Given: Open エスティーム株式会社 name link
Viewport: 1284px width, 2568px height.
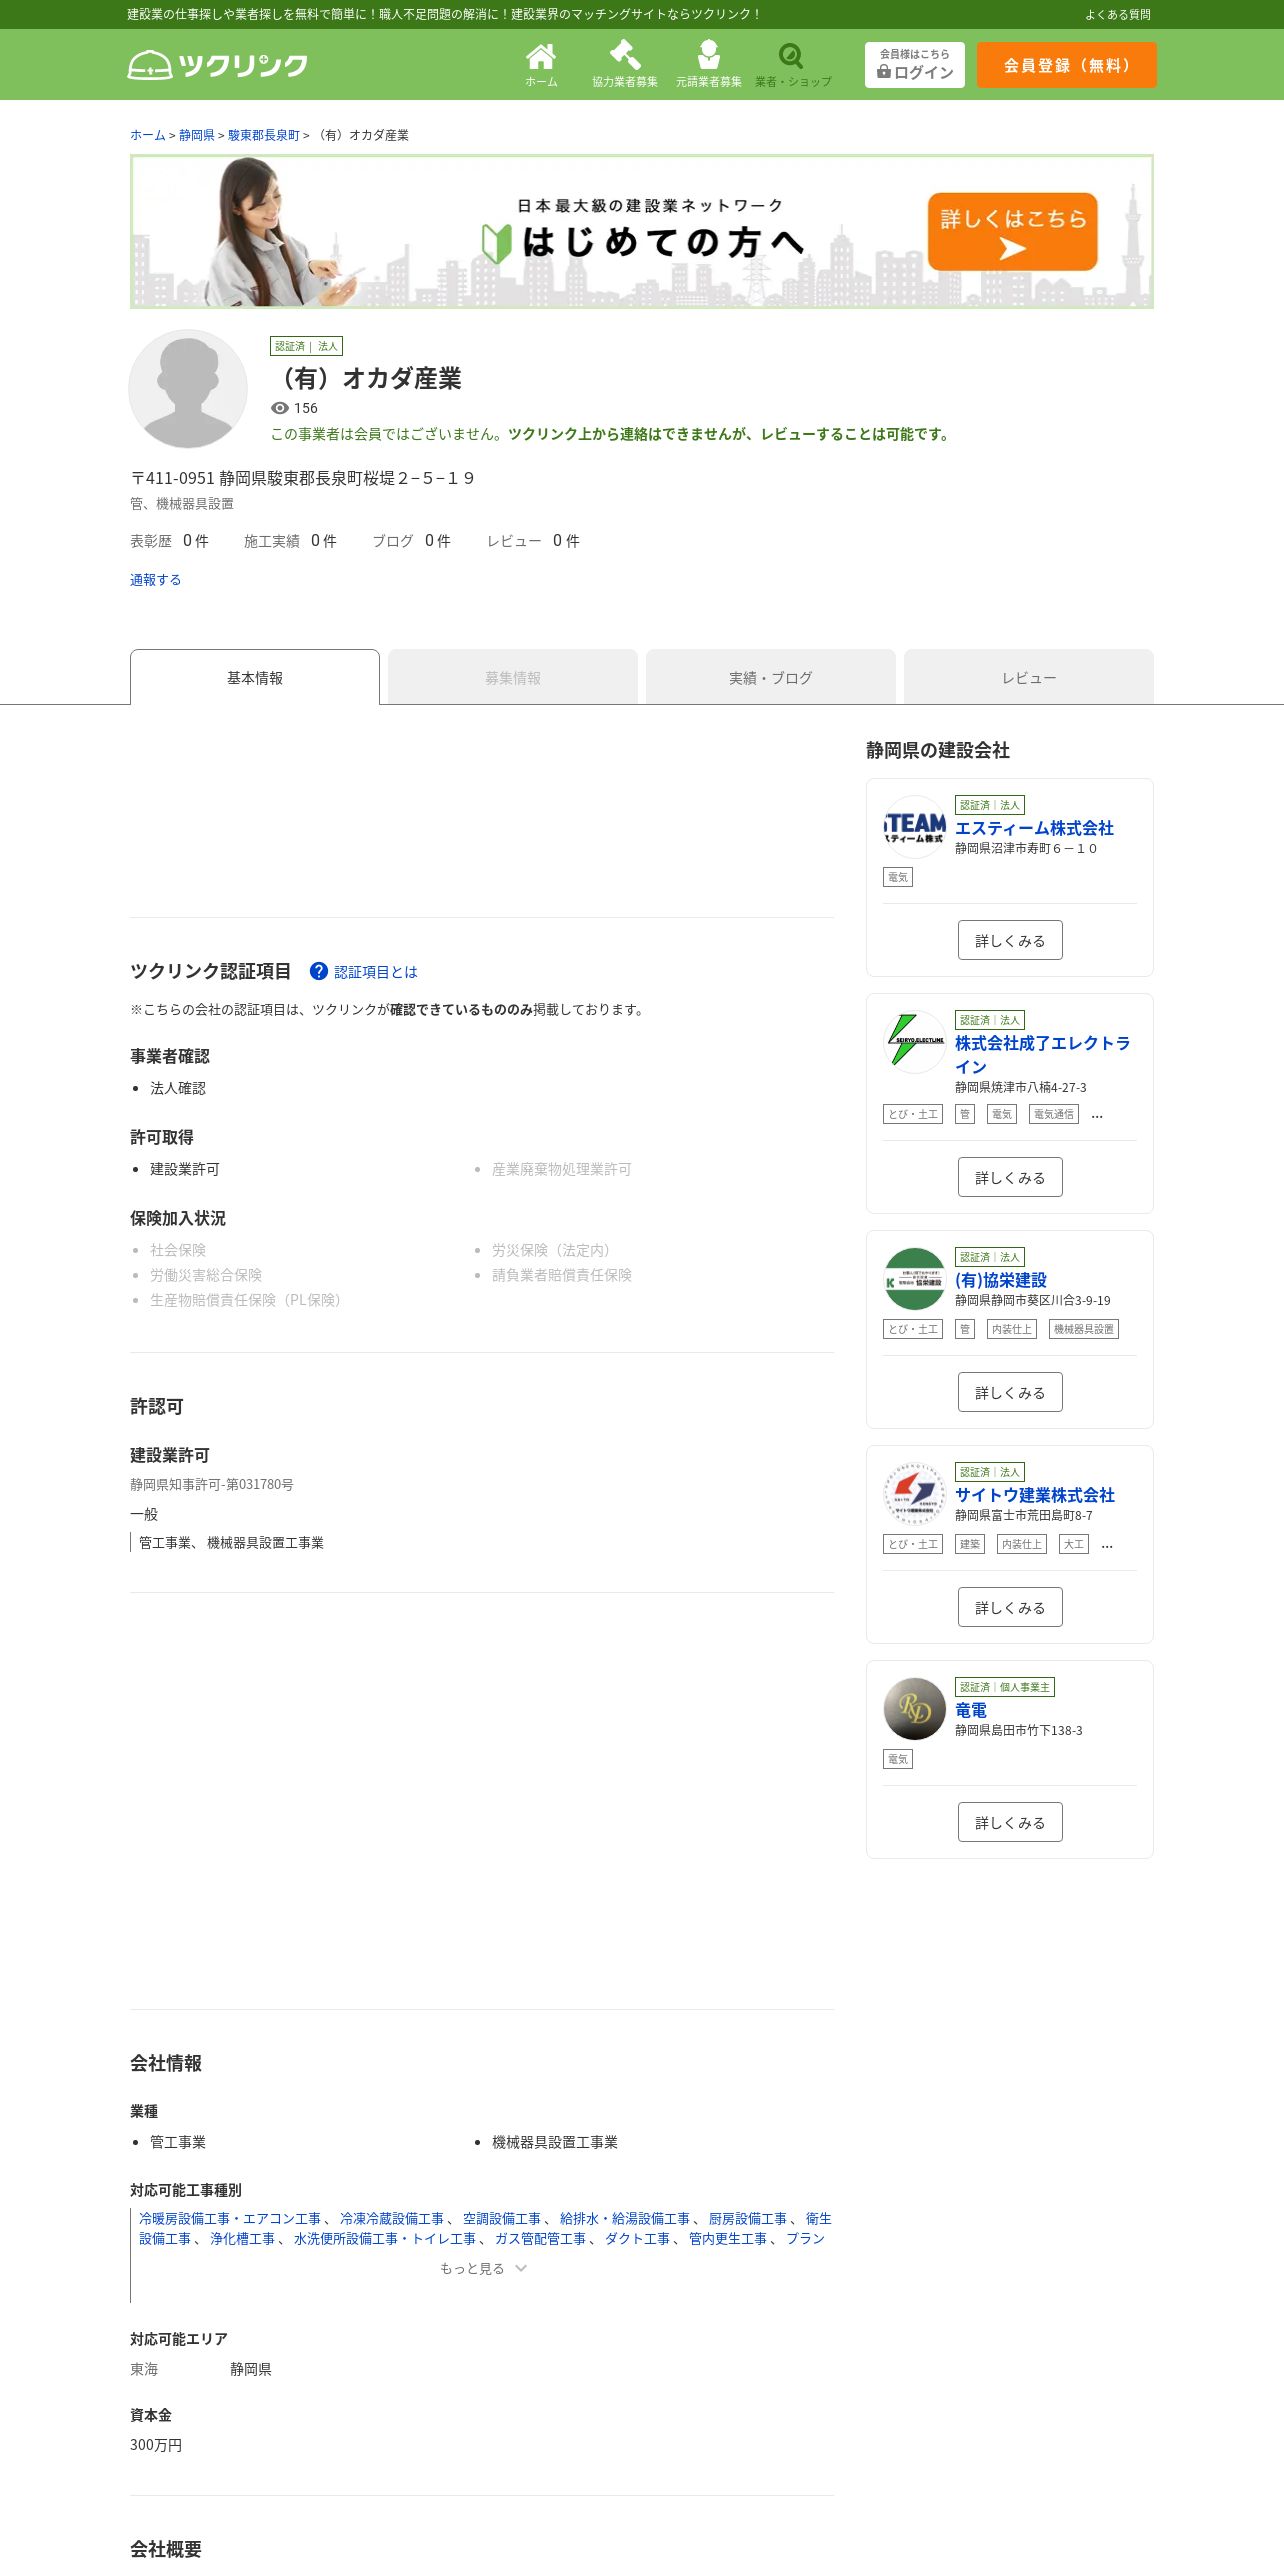Looking at the screenshot, I should click(x=1034, y=828).
